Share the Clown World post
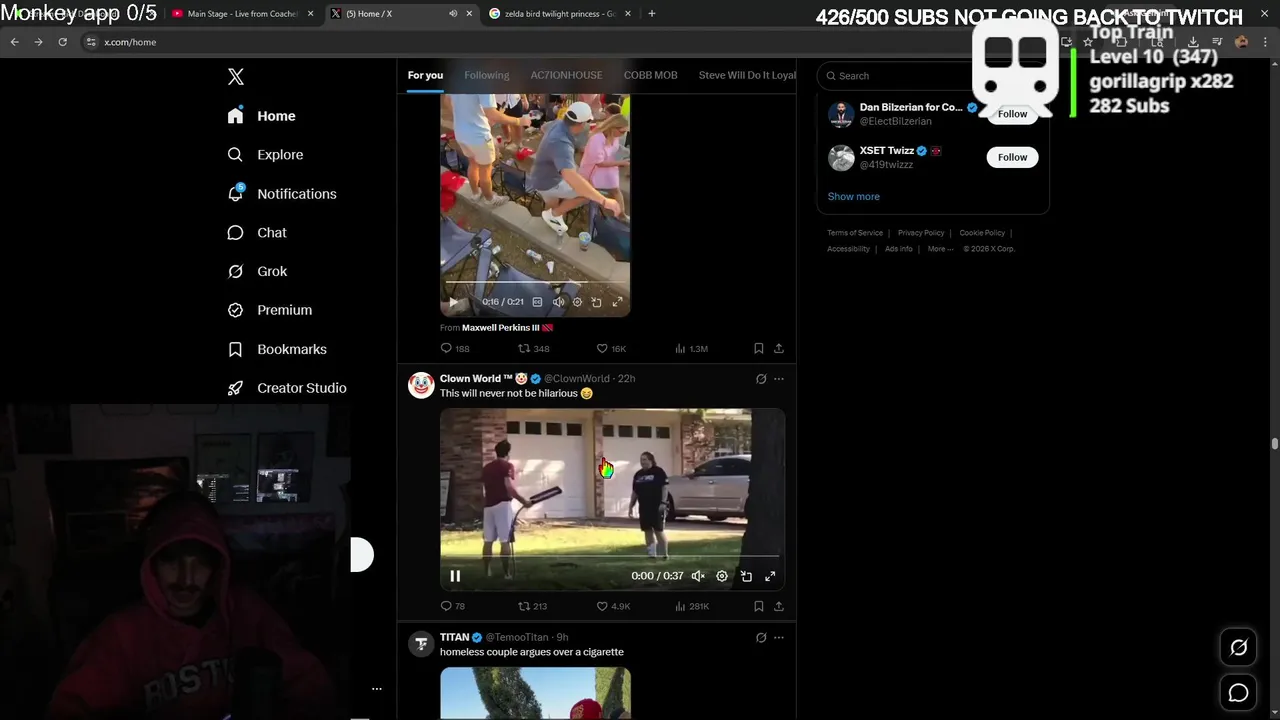1280x720 pixels. 779,606
